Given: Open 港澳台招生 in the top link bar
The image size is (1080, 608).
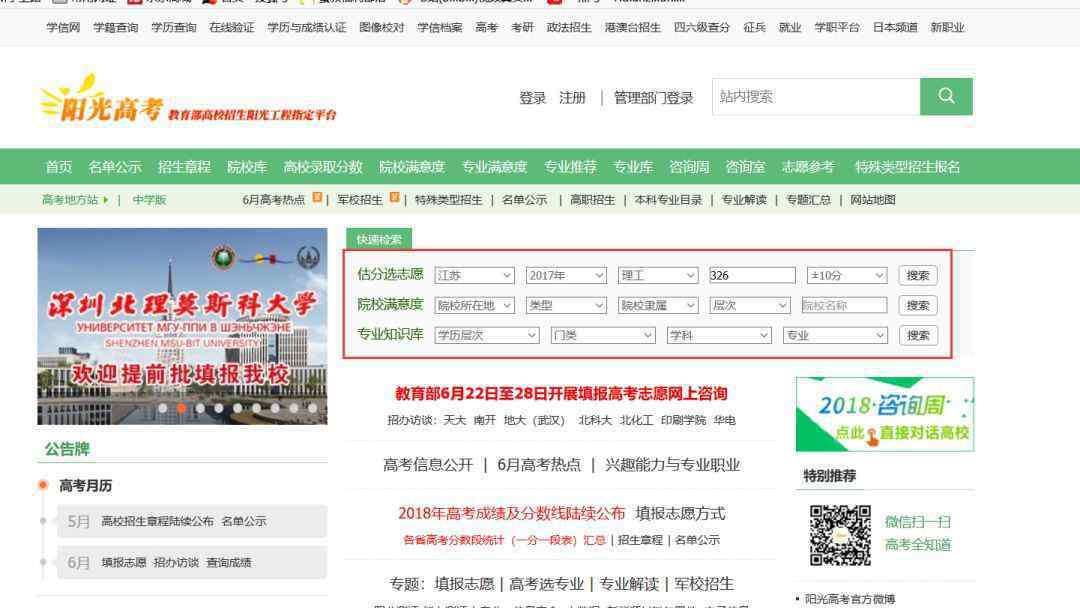Looking at the screenshot, I should (632, 28).
